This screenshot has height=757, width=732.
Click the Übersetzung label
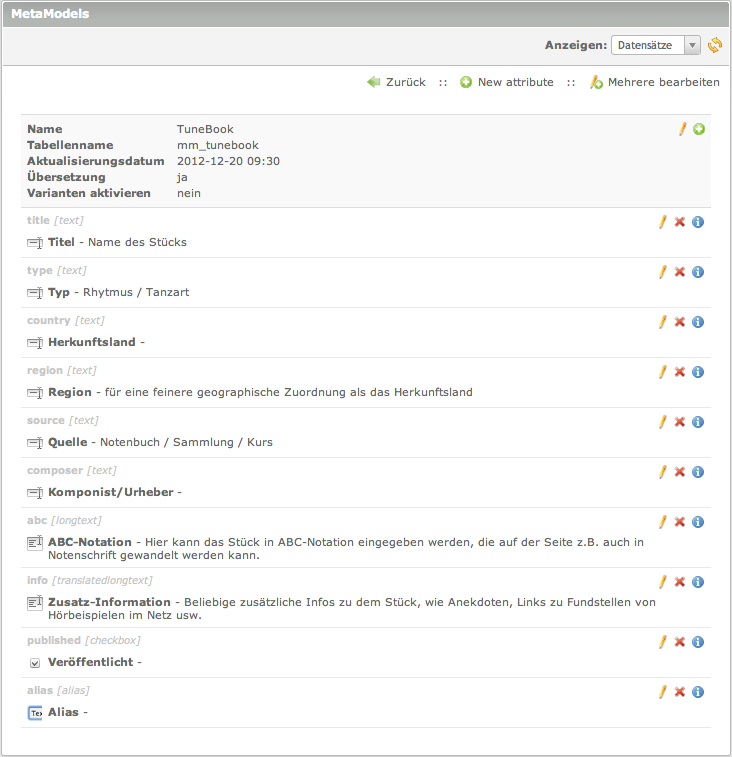[66, 177]
